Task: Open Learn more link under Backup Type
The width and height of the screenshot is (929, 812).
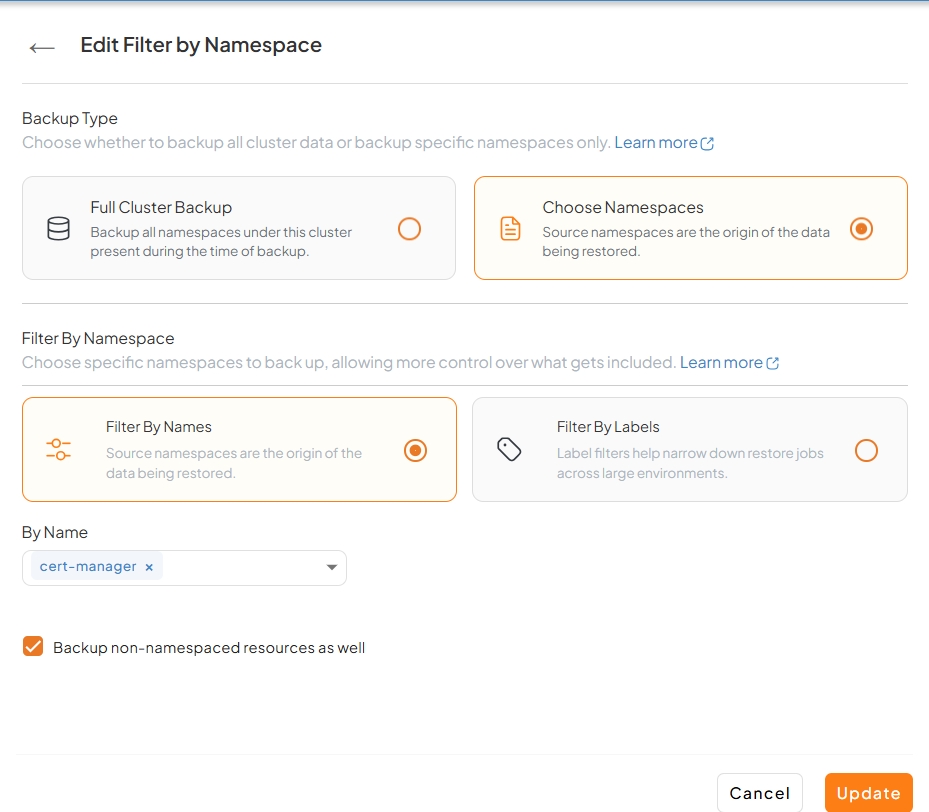Action: [664, 143]
